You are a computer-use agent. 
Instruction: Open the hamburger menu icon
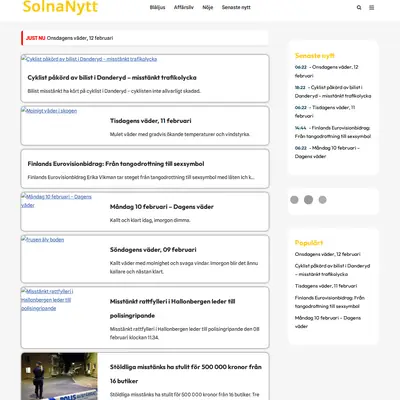[x=372, y=7]
